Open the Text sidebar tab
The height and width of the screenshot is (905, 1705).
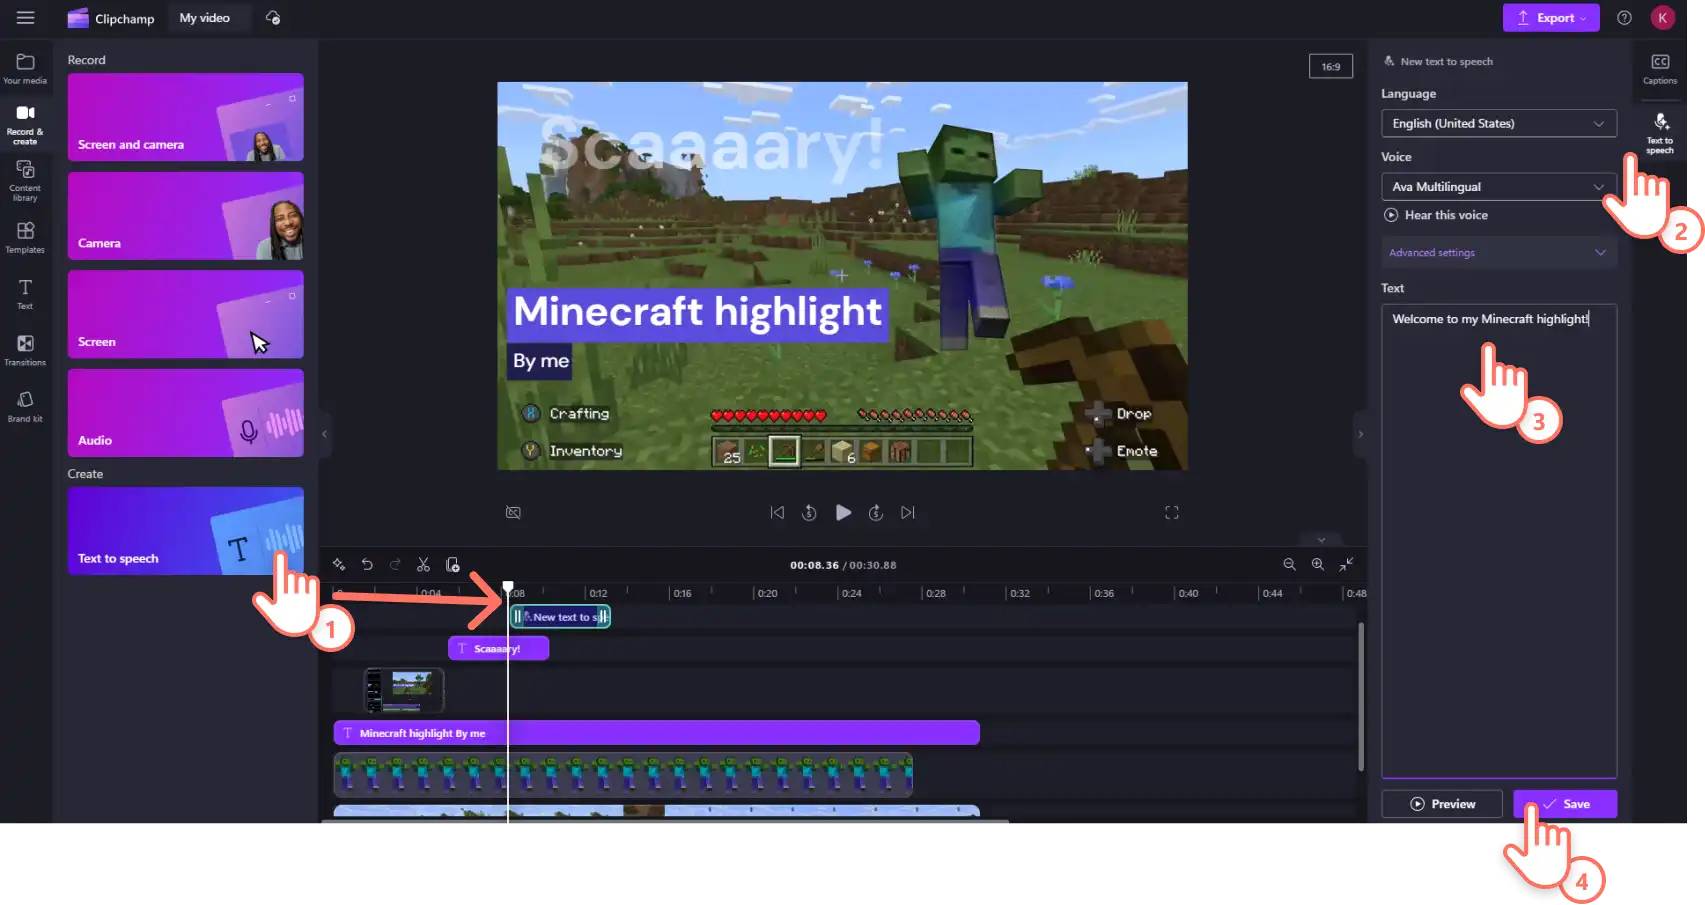(25, 294)
